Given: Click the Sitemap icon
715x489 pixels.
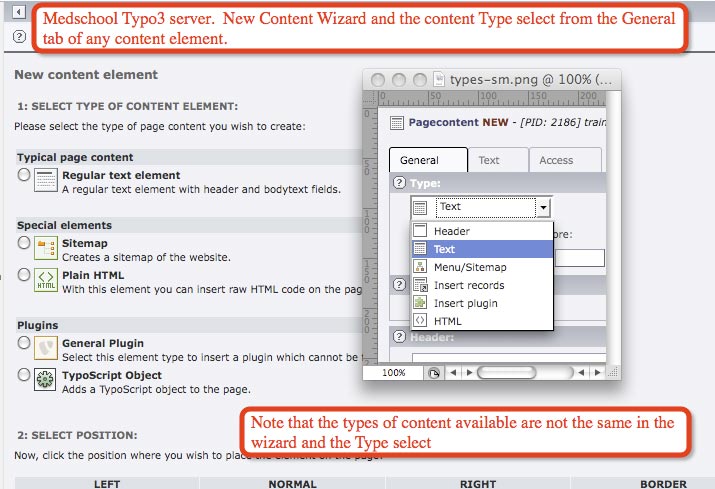Looking at the screenshot, I should tap(46, 248).
